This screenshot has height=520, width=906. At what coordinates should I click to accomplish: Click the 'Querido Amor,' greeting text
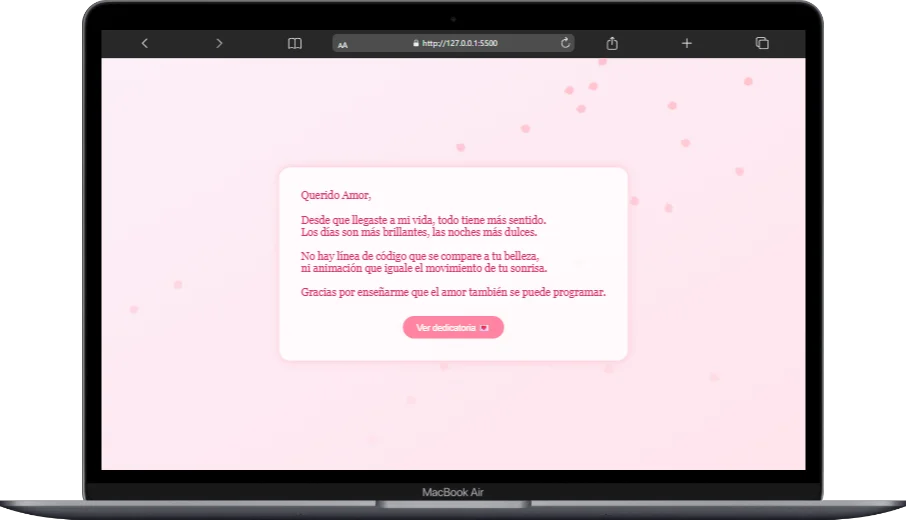pos(336,195)
